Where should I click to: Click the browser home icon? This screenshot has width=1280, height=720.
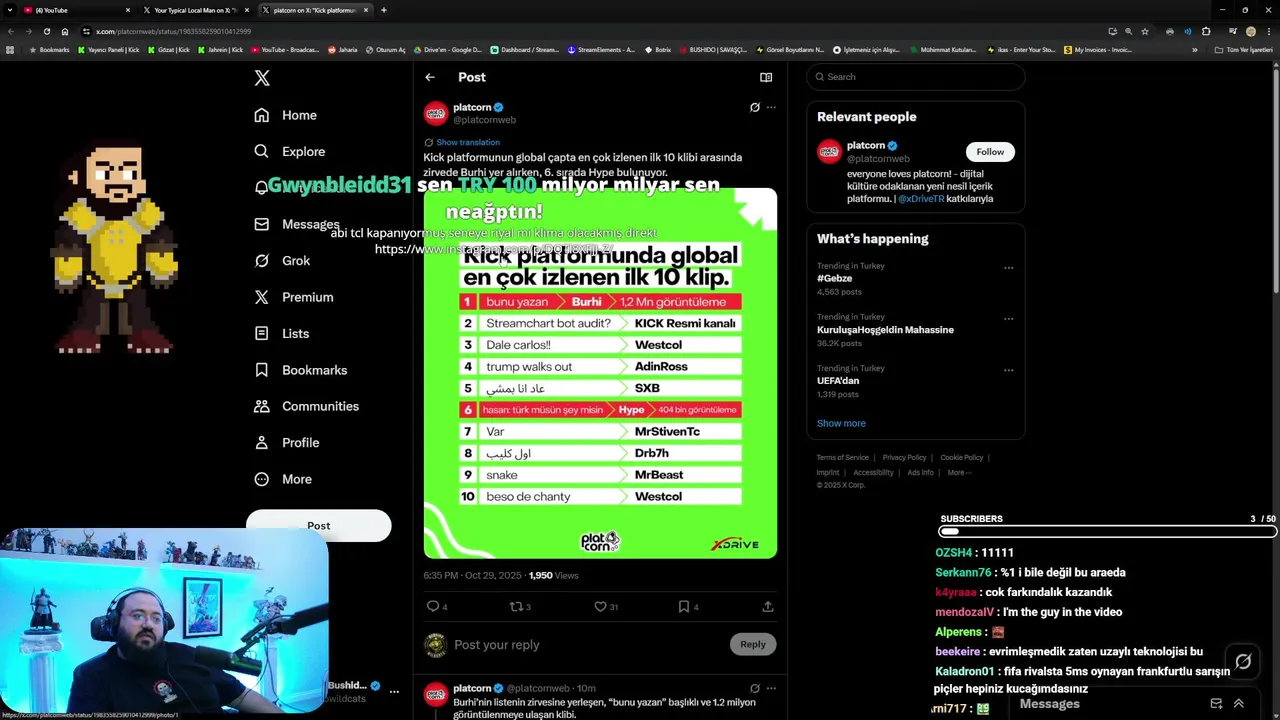[x=65, y=31]
